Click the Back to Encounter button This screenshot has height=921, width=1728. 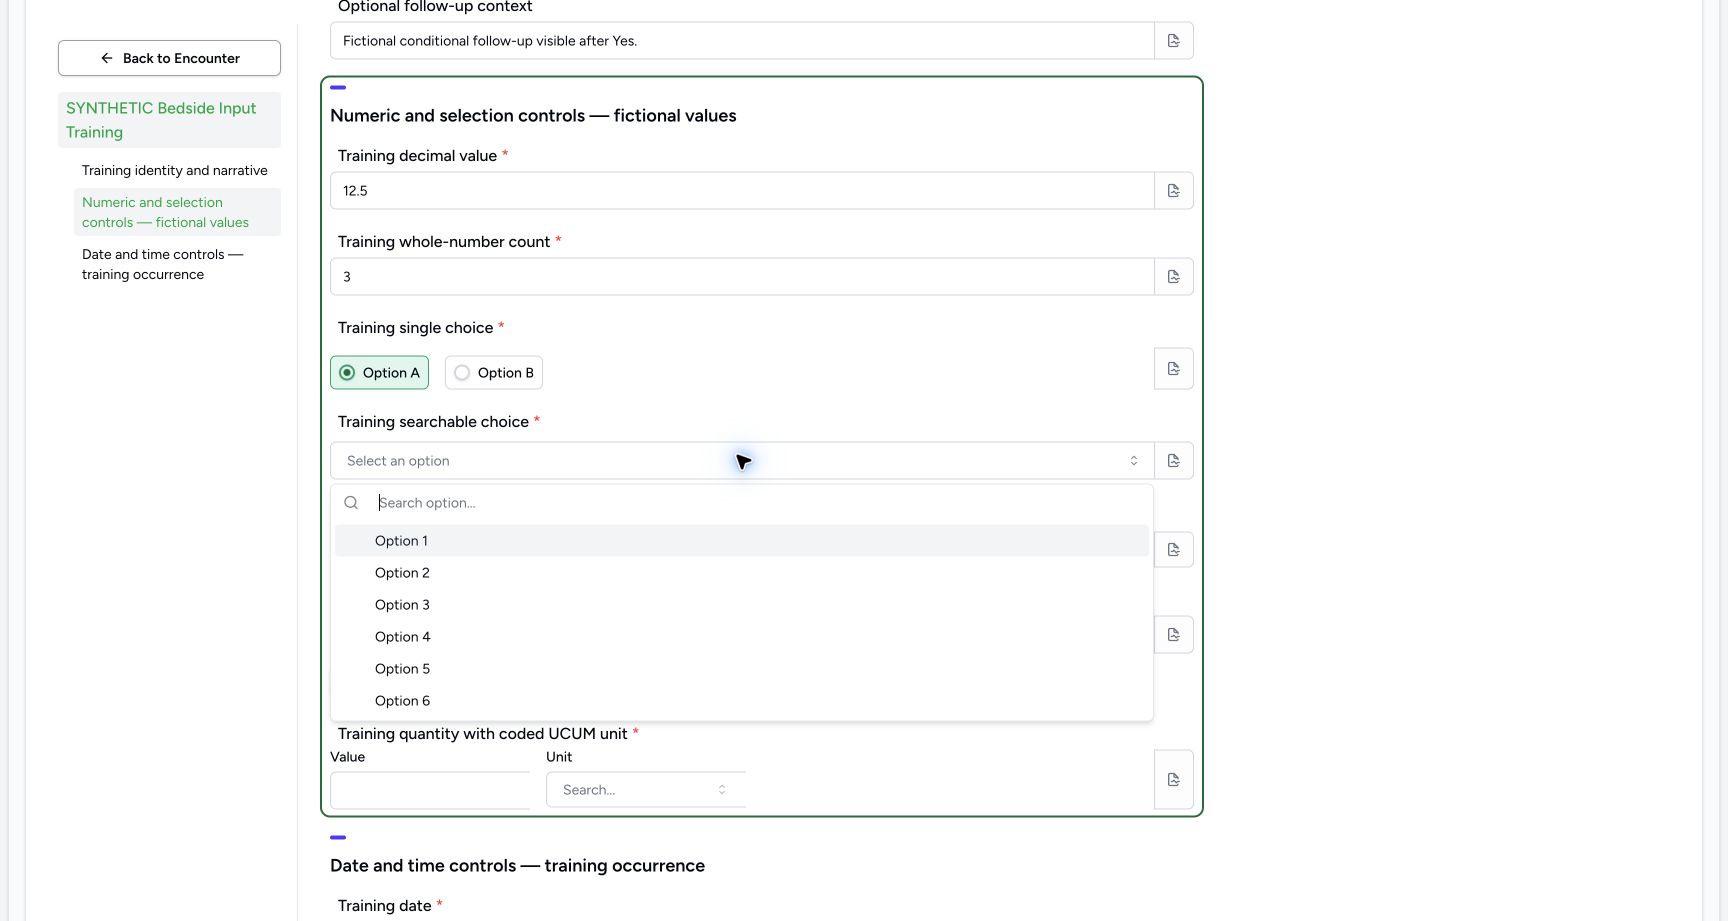(169, 58)
